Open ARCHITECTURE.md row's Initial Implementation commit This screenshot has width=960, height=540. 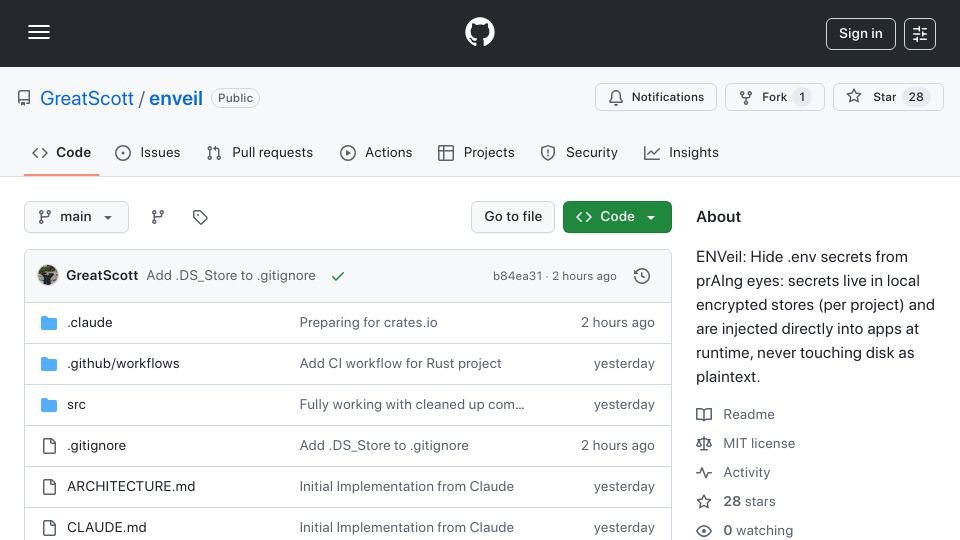click(x=407, y=487)
